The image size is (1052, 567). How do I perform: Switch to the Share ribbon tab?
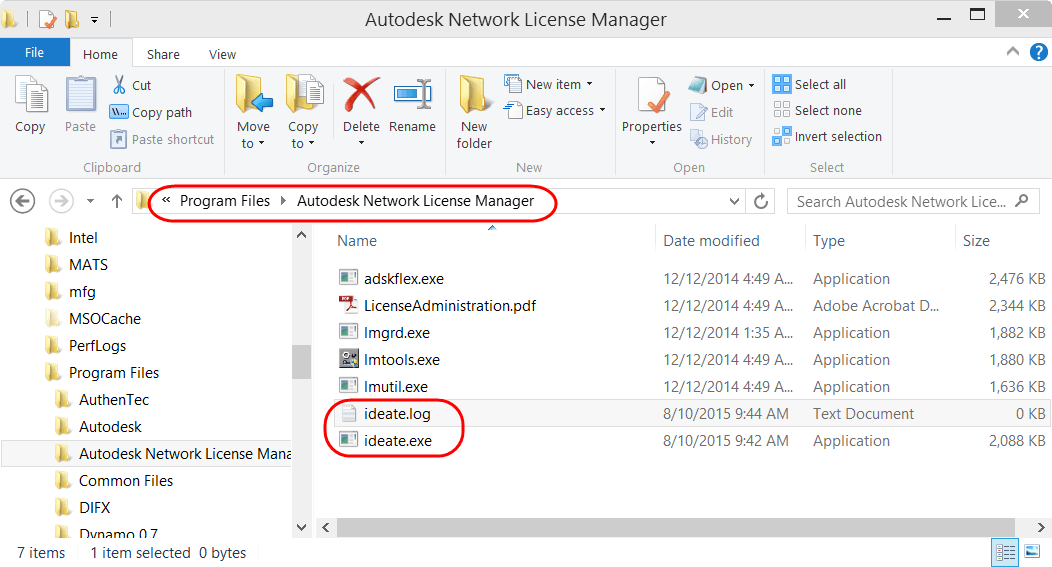pyautogui.click(x=163, y=54)
